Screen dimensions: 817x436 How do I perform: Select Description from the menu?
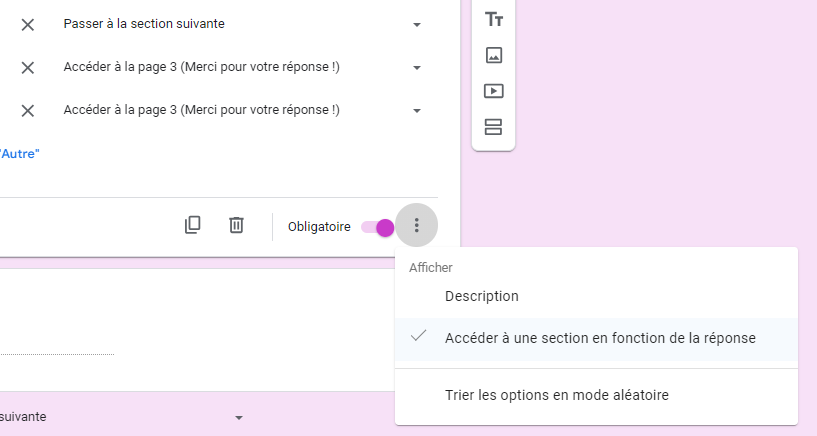click(x=482, y=296)
